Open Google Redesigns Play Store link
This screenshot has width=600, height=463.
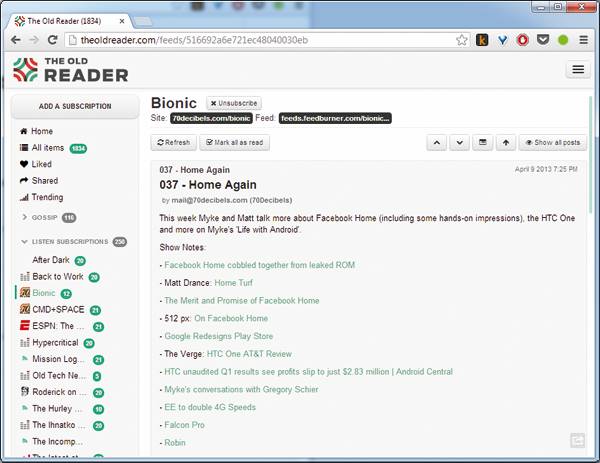coord(218,336)
